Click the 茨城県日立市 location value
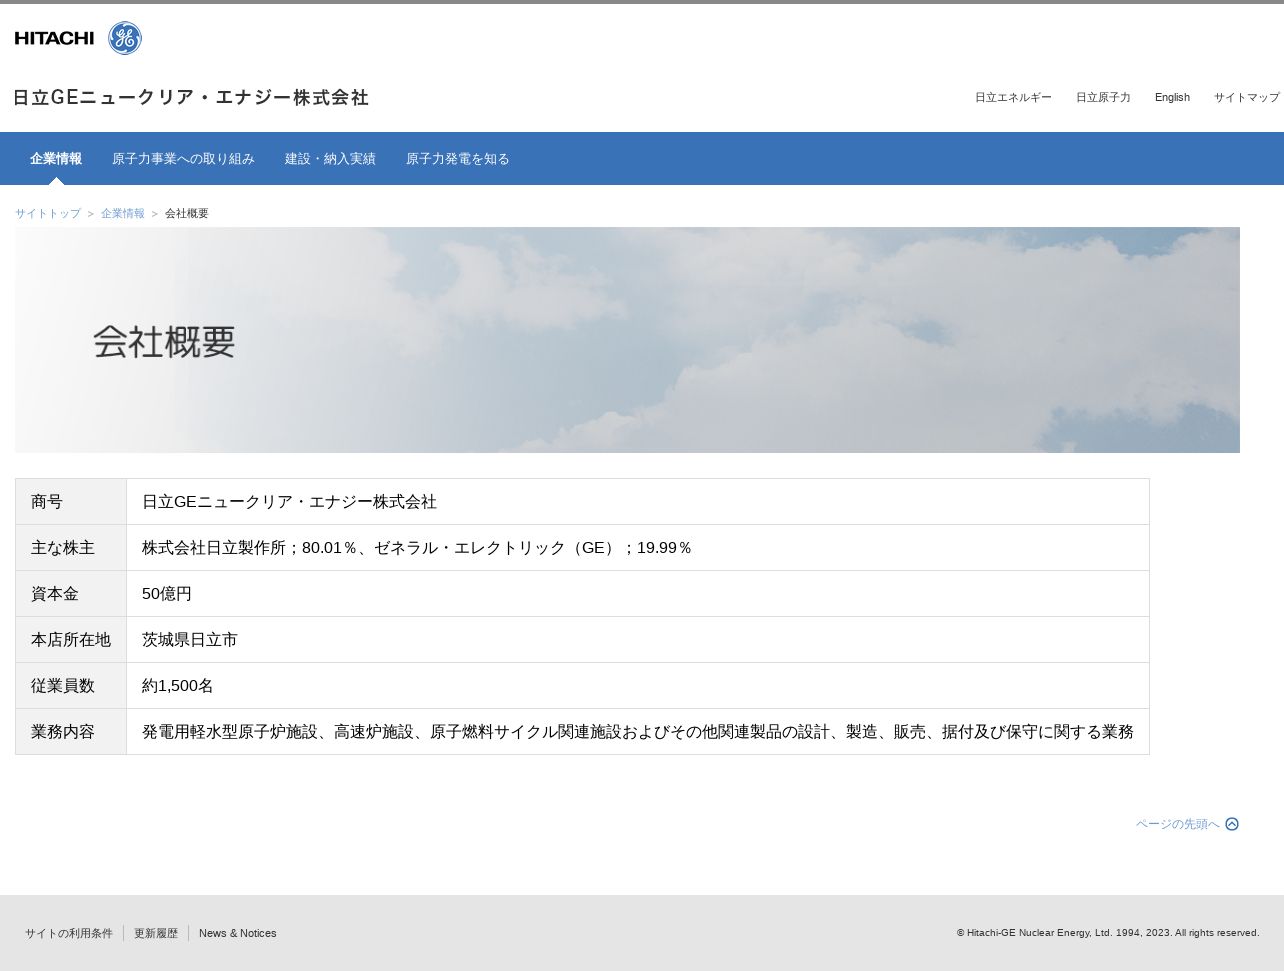Screen dimensions: 1284x971 (190, 640)
